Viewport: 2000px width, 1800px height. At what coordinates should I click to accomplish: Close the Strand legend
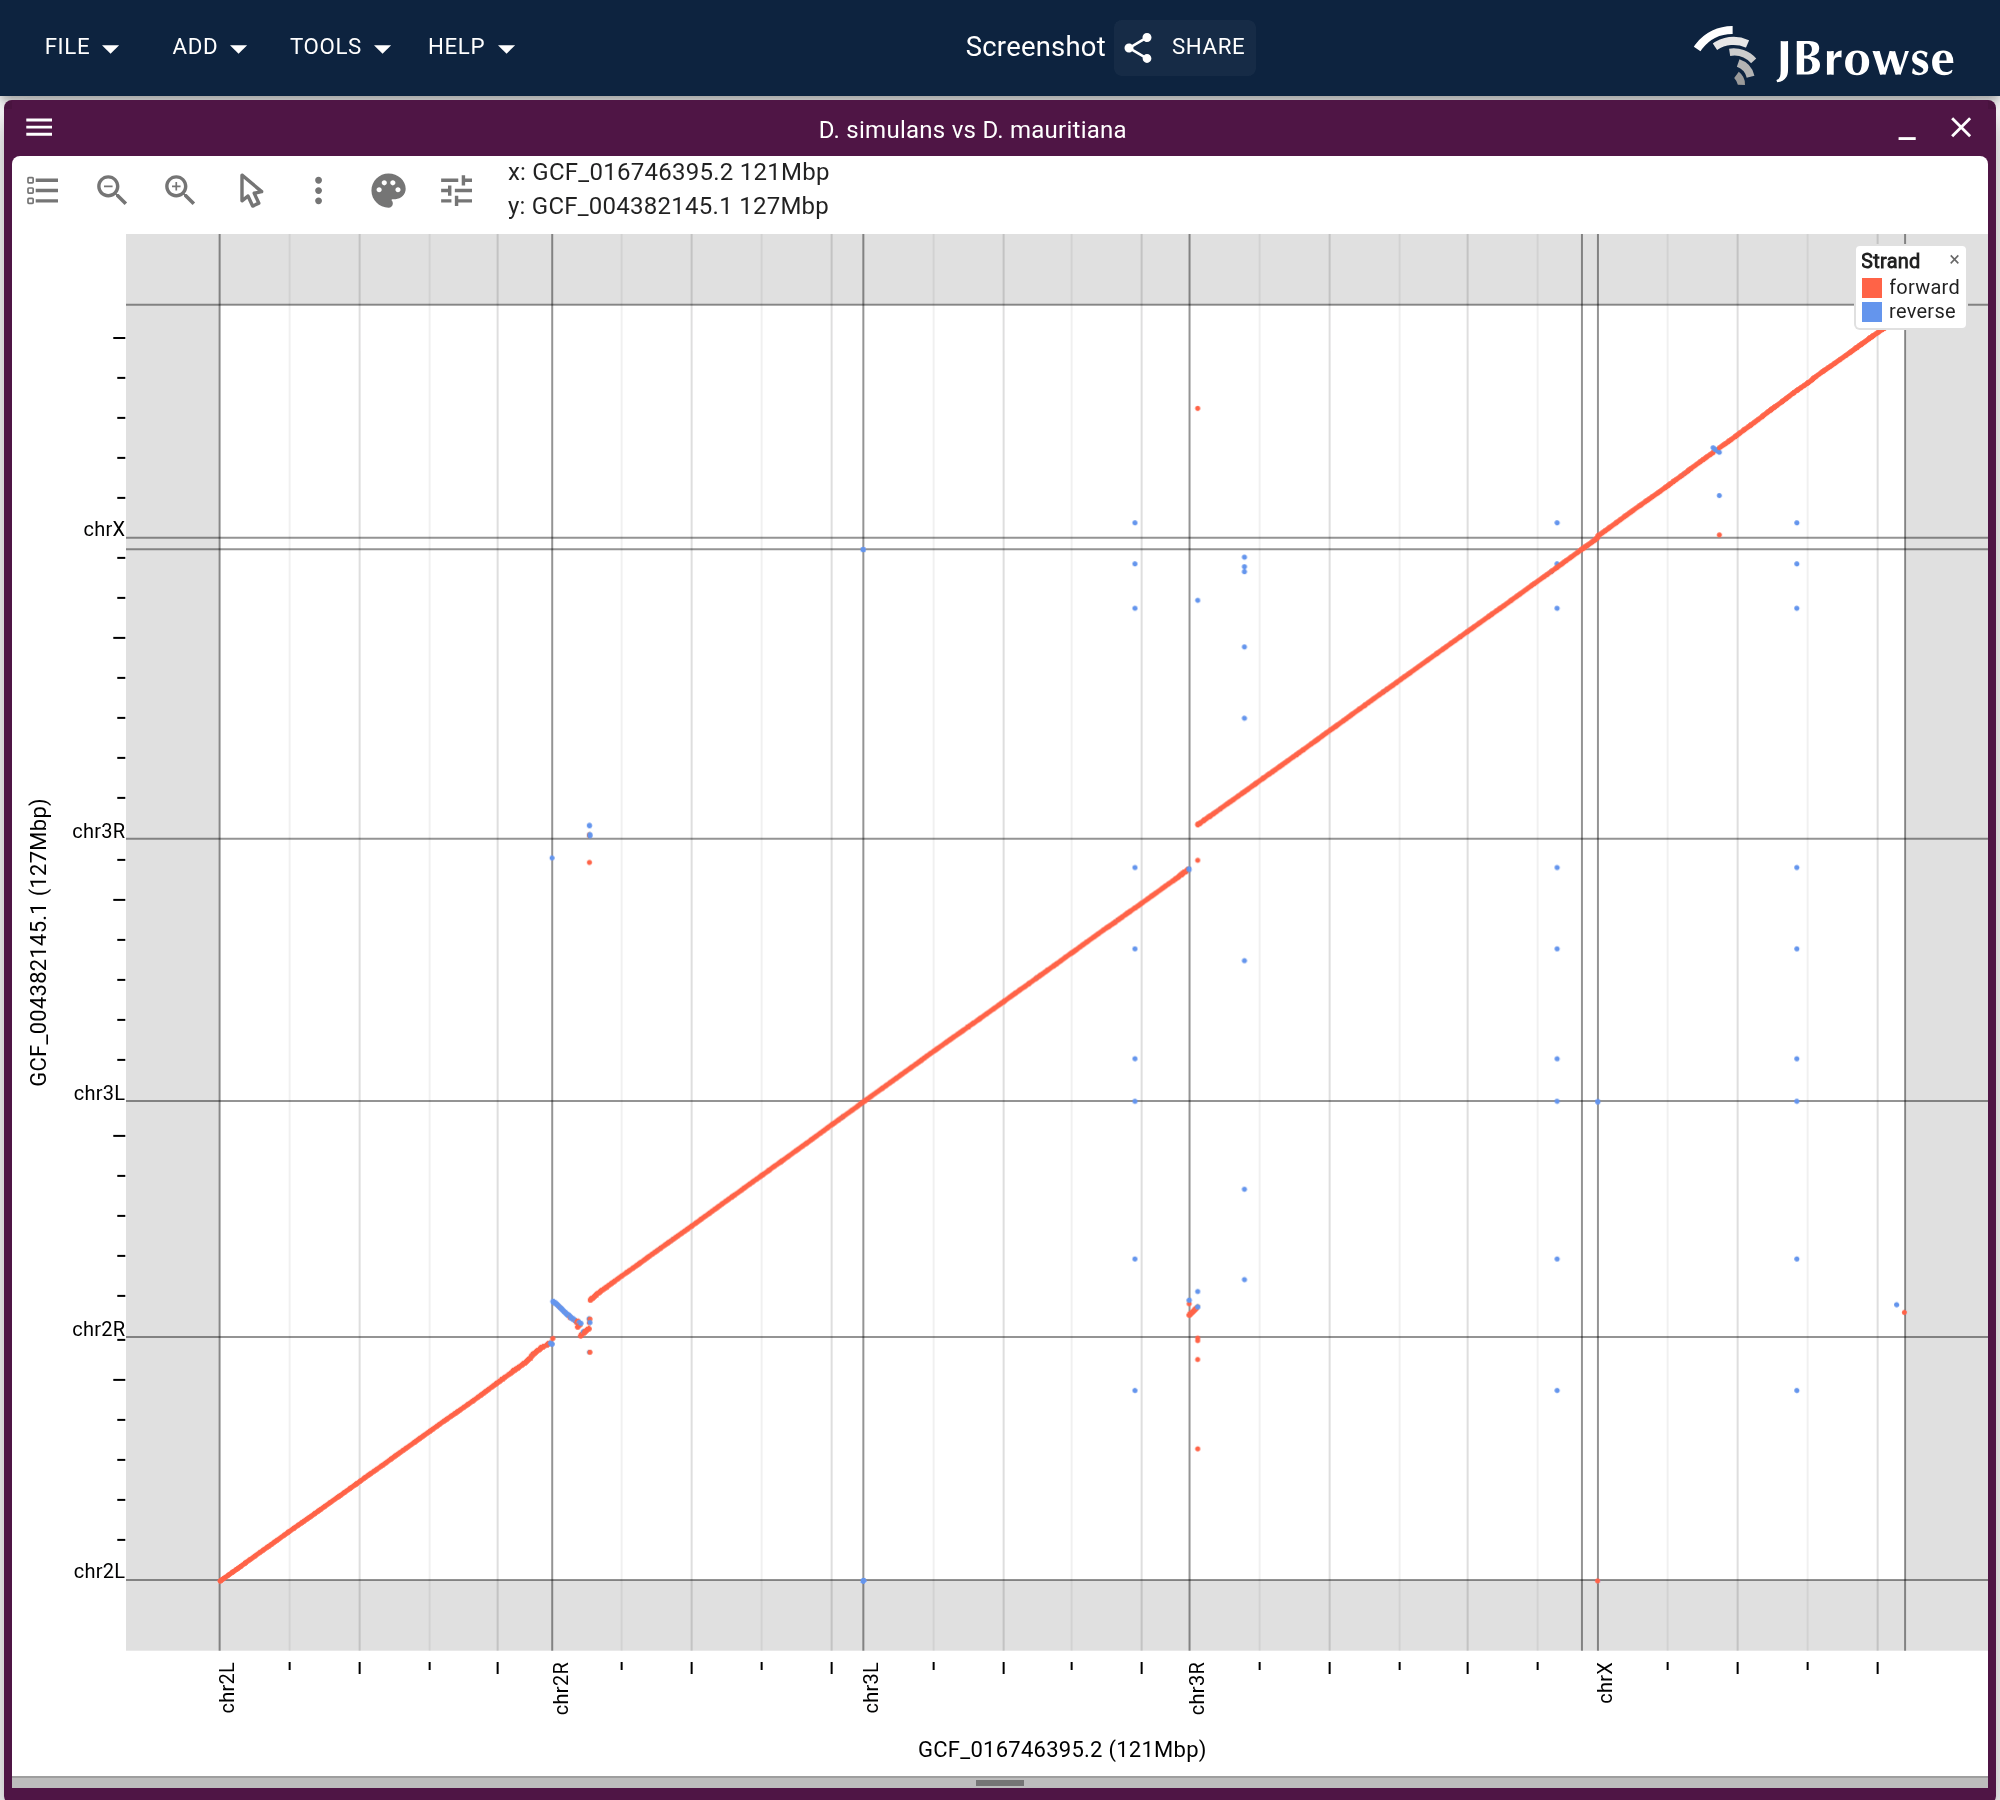coord(1954,260)
